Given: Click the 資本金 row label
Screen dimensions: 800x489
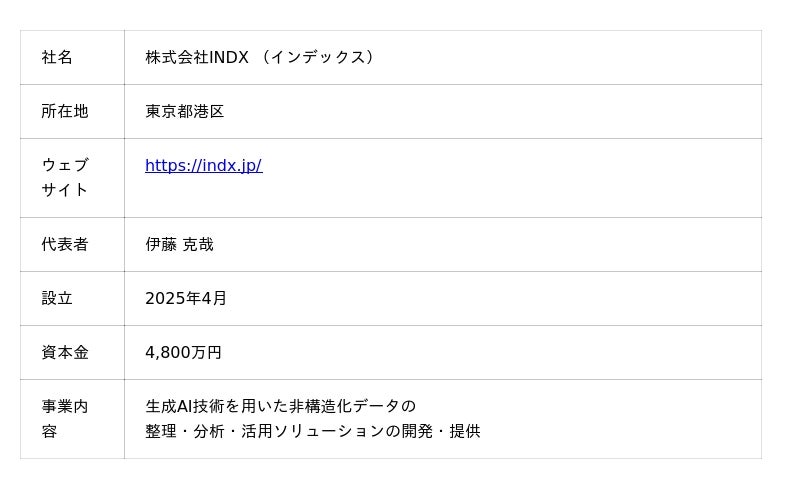Looking at the screenshot, I should (65, 353).
